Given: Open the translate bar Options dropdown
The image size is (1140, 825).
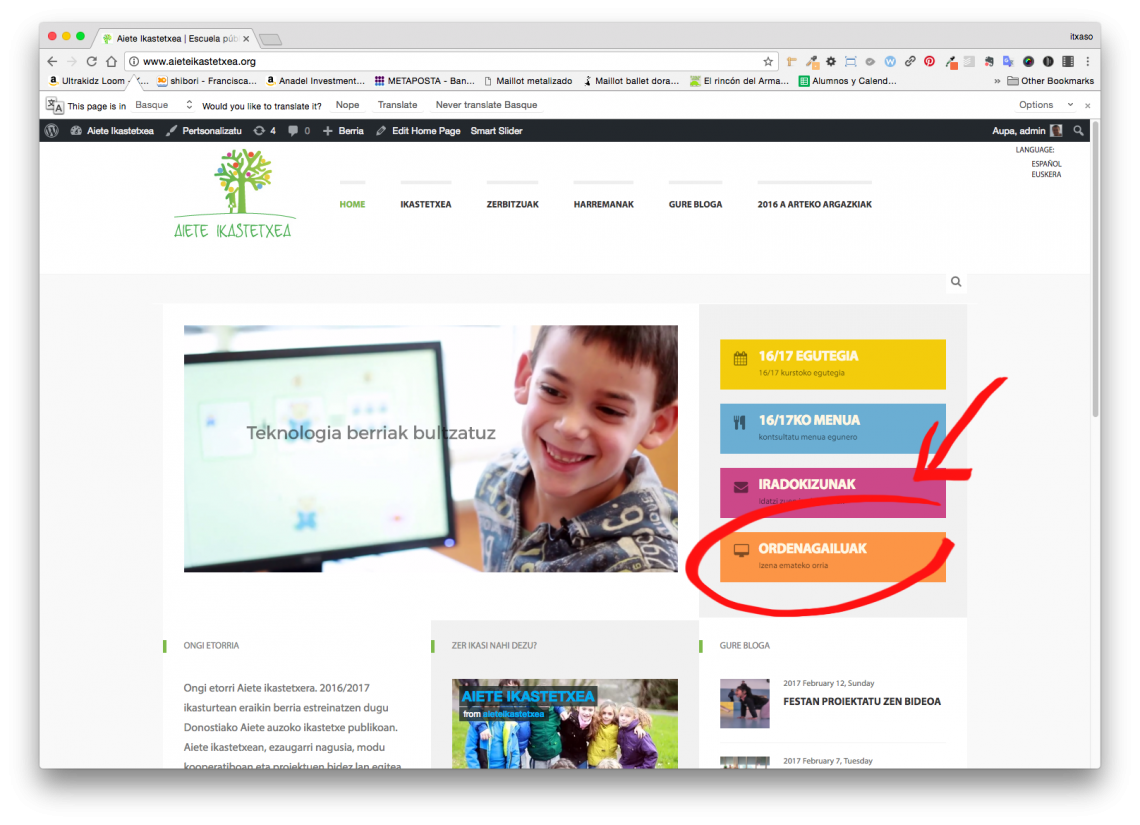Looking at the screenshot, I should (1045, 105).
